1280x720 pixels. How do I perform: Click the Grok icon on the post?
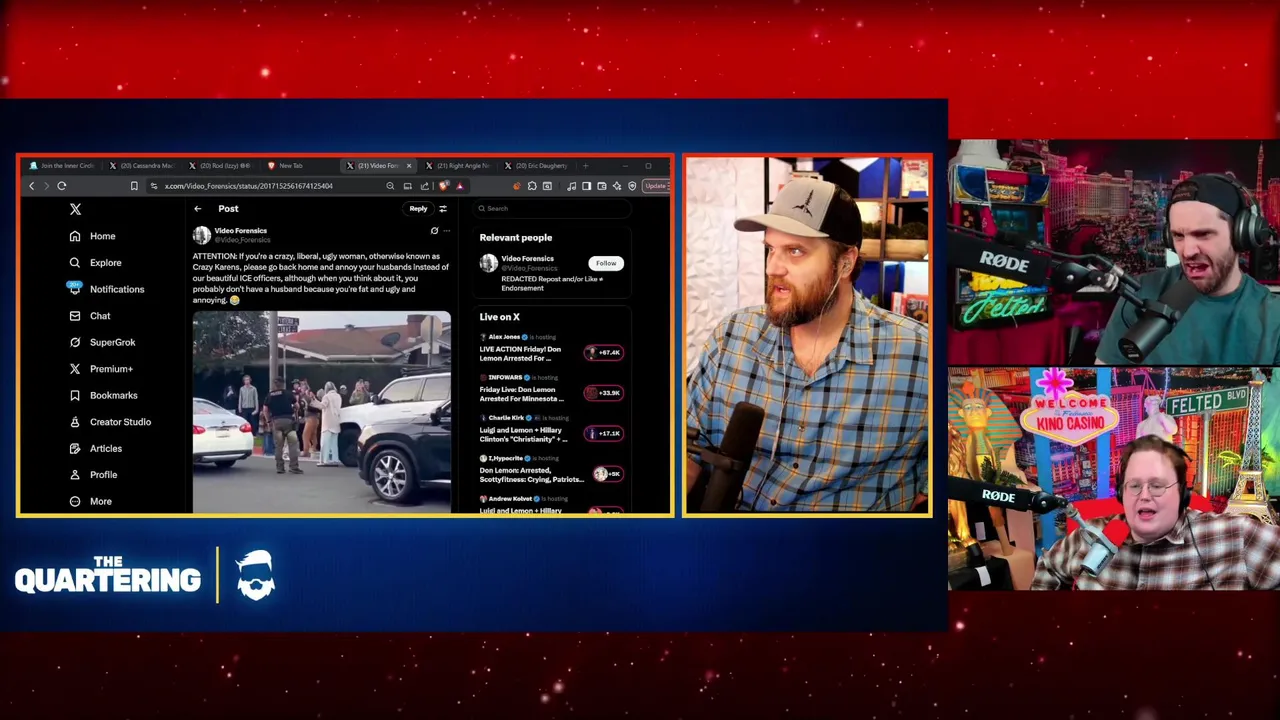tap(434, 231)
